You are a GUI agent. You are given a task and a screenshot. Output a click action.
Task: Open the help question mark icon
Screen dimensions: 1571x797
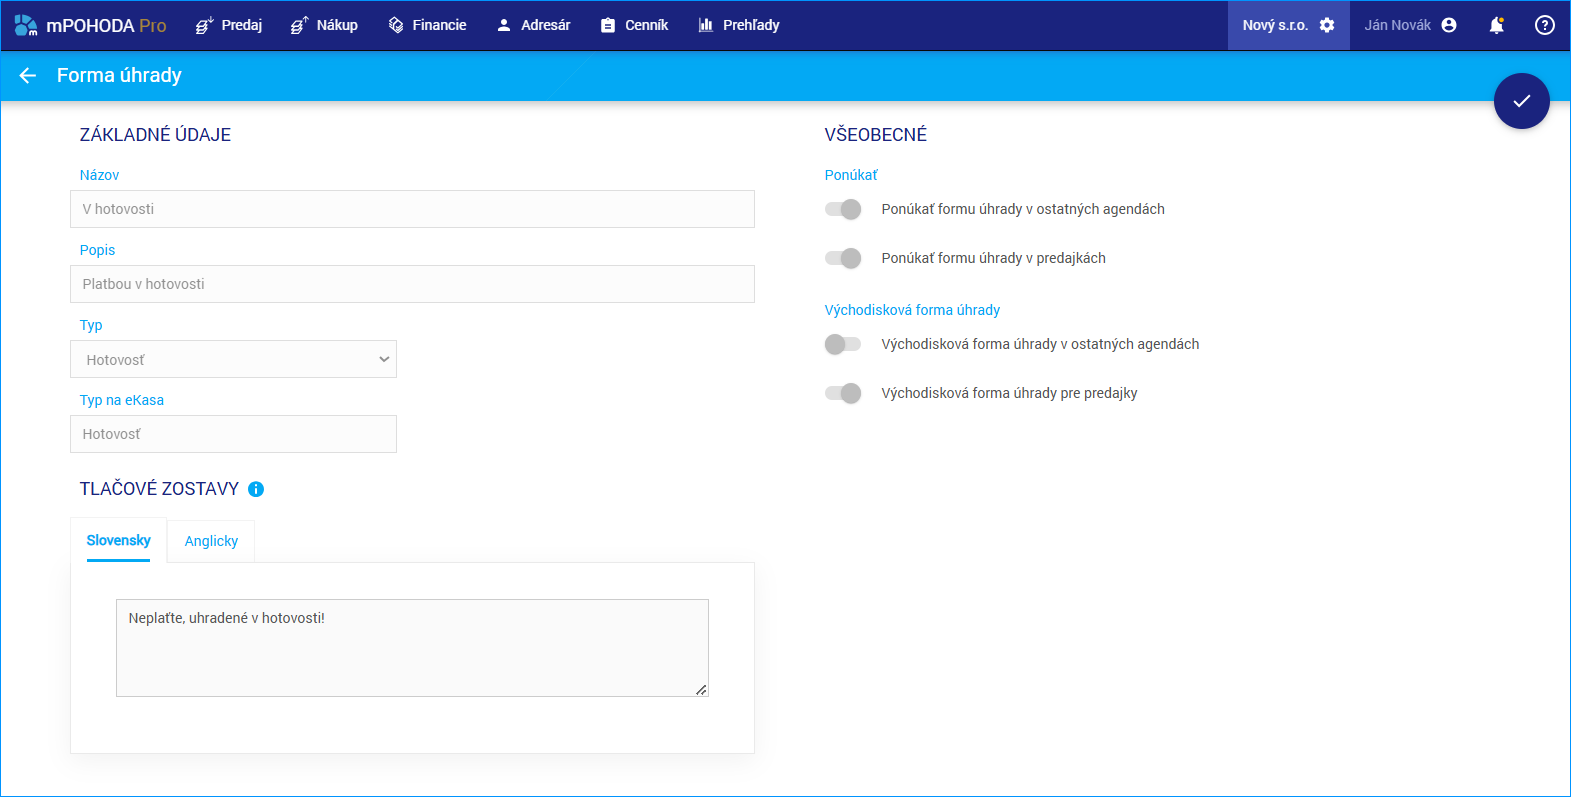[x=1544, y=25]
